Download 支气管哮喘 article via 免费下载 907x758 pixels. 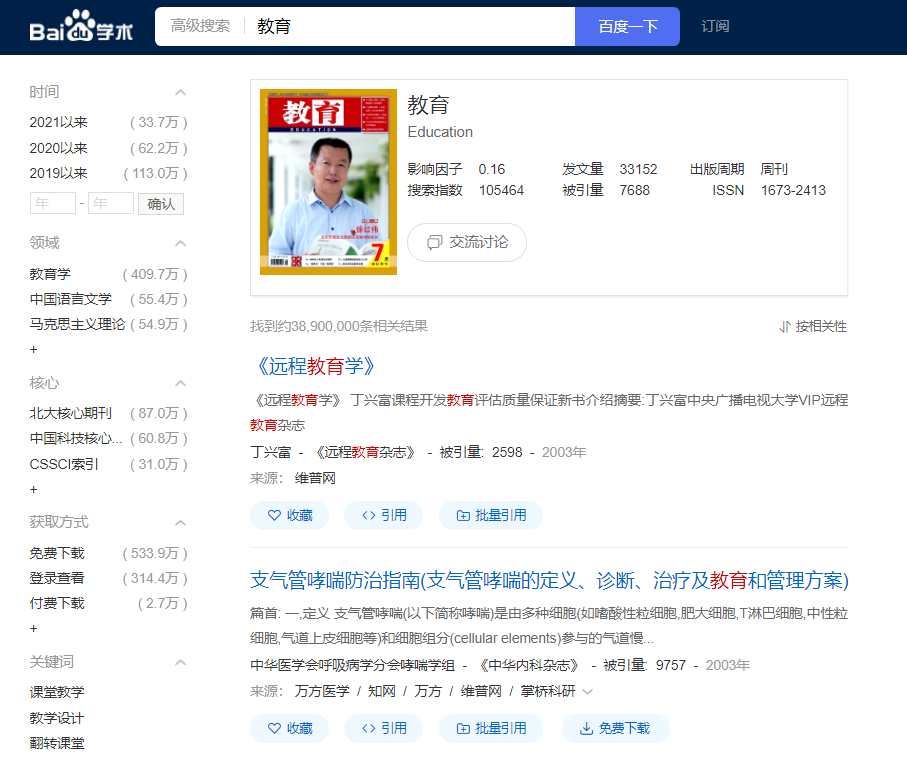tap(615, 728)
